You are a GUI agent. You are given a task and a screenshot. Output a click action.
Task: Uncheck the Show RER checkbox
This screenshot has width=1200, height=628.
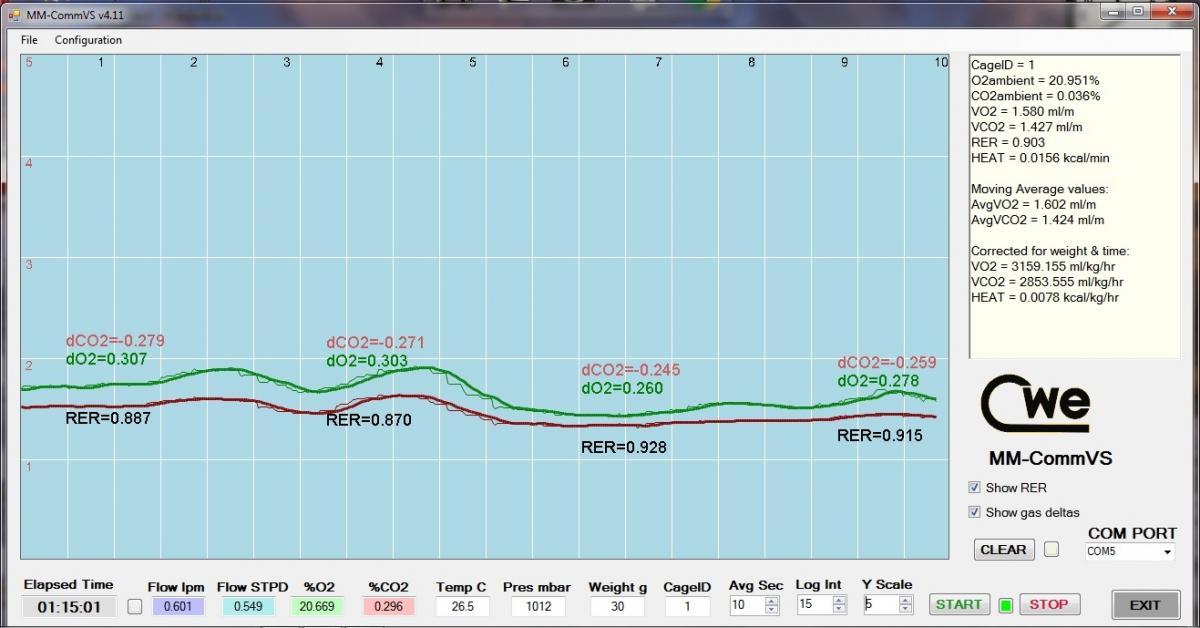pyautogui.click(x=975, y=488)
